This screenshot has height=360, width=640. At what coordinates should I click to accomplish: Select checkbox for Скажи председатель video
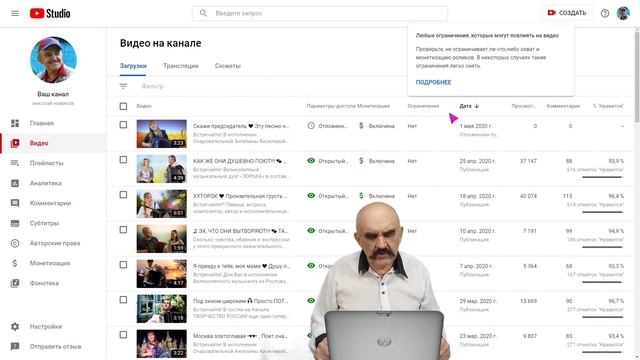pyautogui.click(x=123, y=124)
